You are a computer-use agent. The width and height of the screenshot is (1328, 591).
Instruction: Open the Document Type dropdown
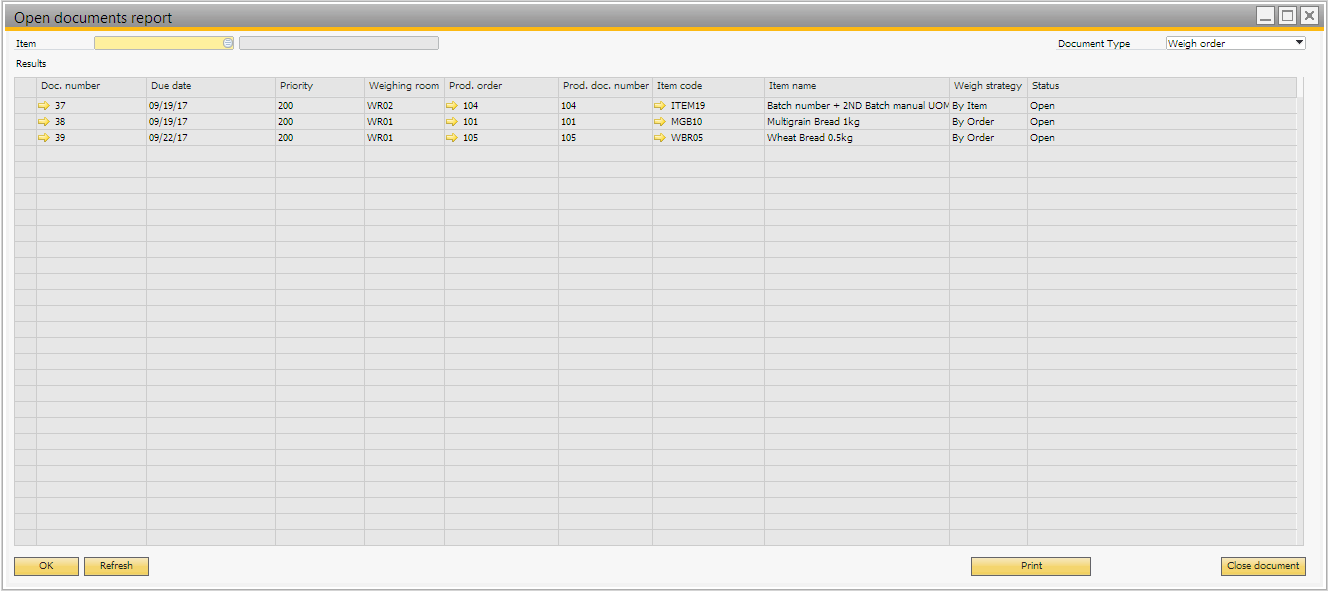coord(1297,43)
